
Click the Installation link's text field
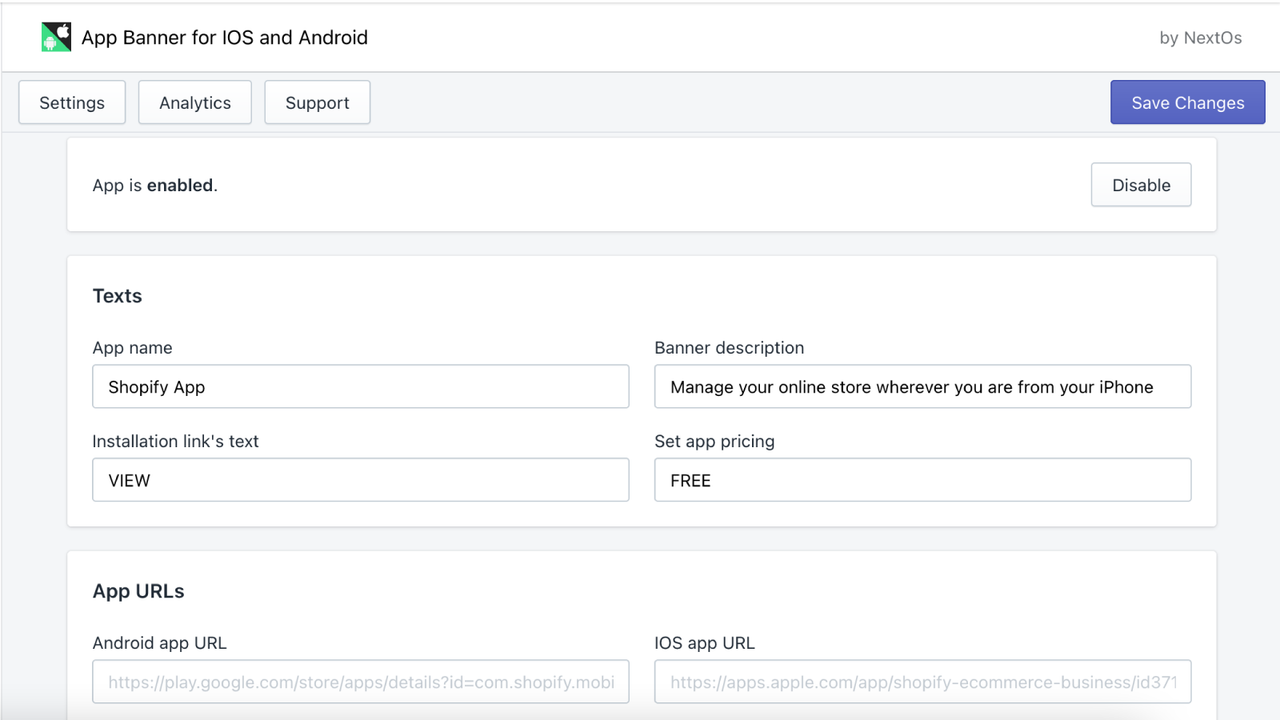point(360,480)
